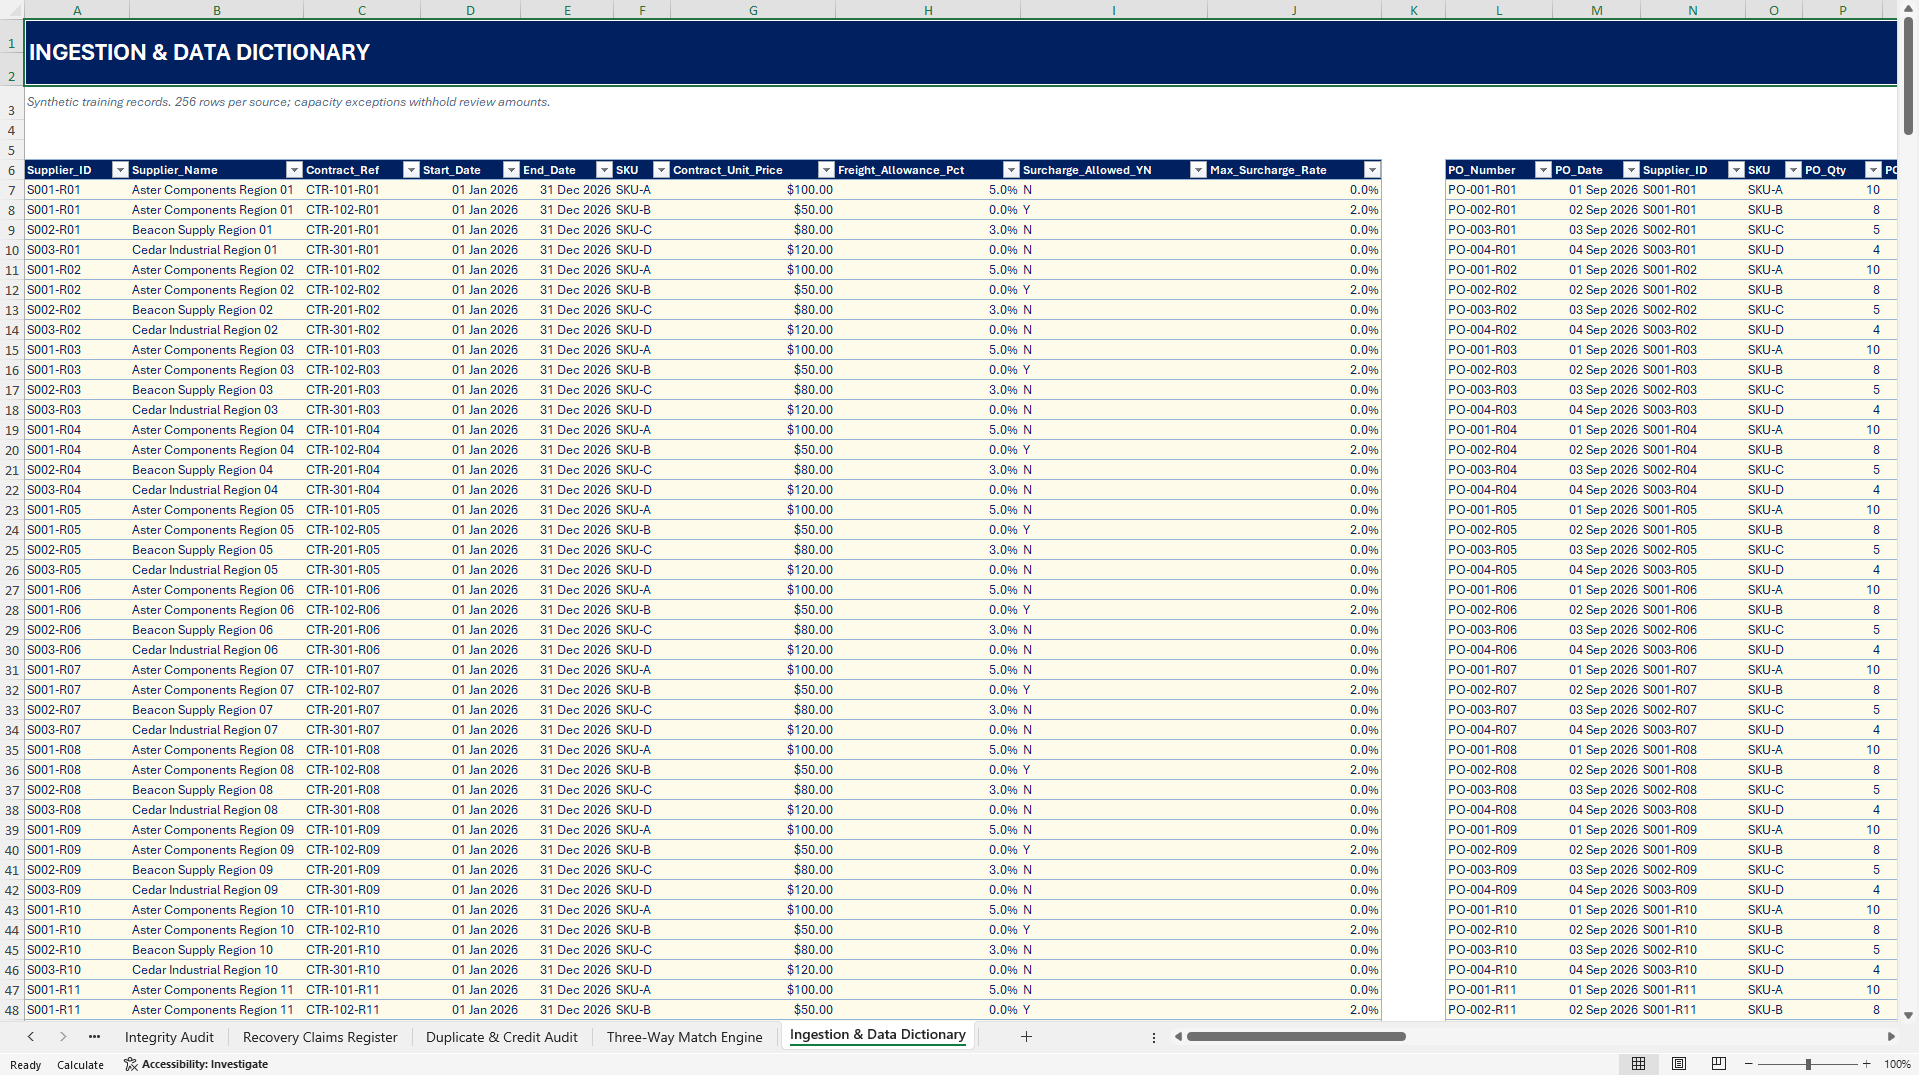Select the INGESTION & DATA DICTIONARY title cell
Screen dimensions: 1919x1075
(x=960, y=52)
